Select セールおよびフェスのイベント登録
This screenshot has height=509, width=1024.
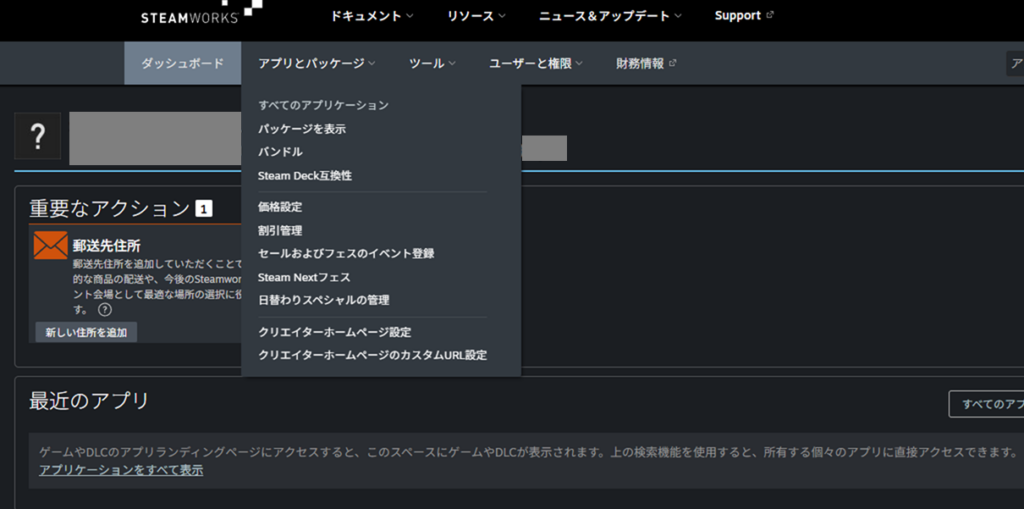[346, 254]
